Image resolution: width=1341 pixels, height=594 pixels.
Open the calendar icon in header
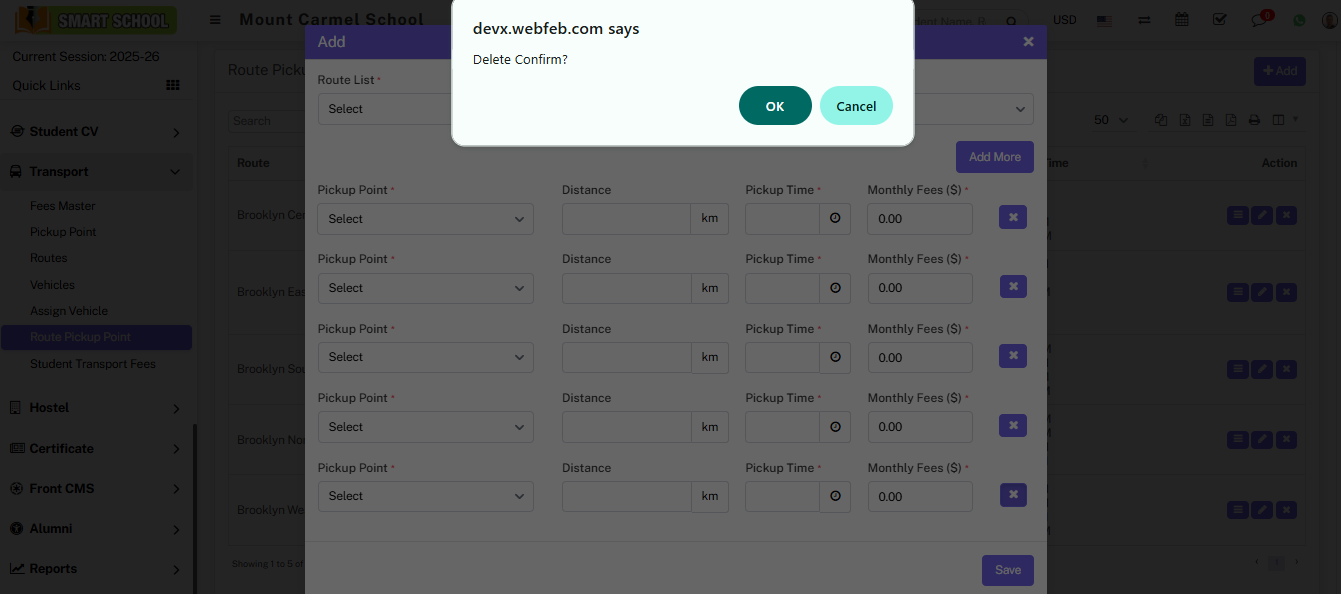[x=1182, y=20]
